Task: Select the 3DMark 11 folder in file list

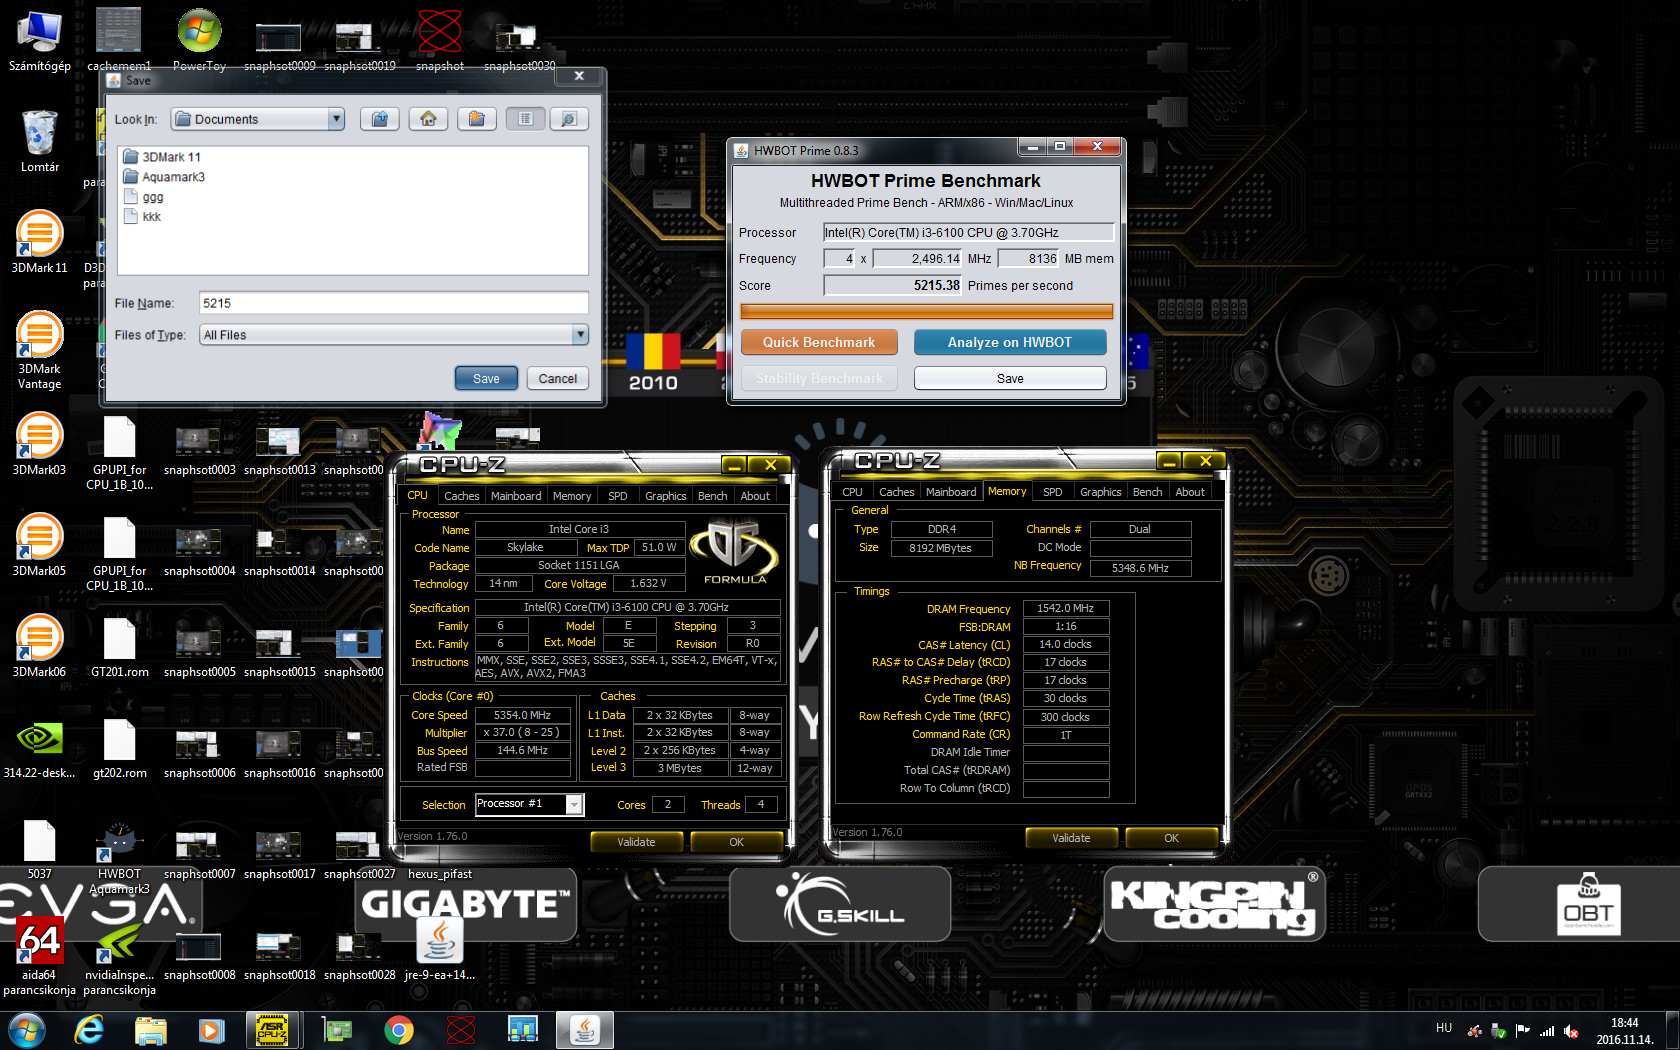Action: (x=161, y=157)
